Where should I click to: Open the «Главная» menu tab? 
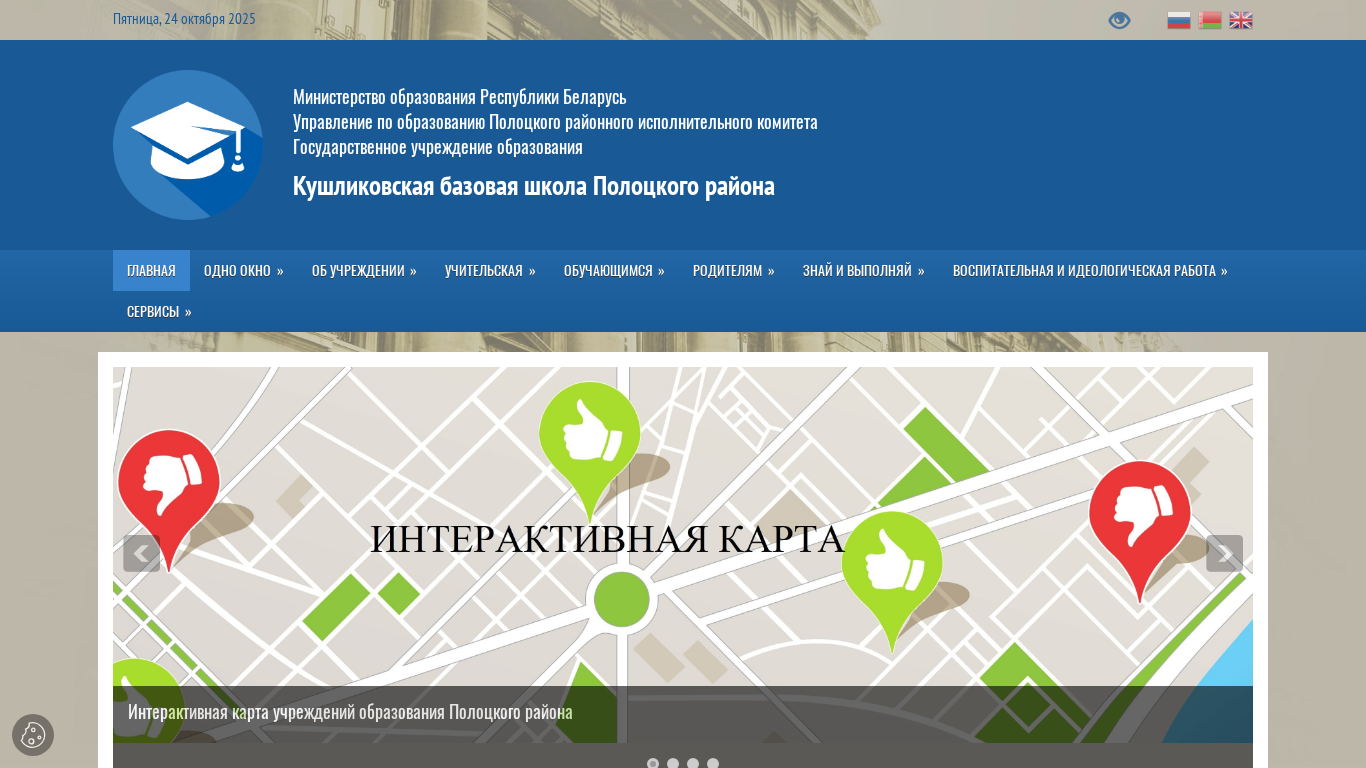151,270
